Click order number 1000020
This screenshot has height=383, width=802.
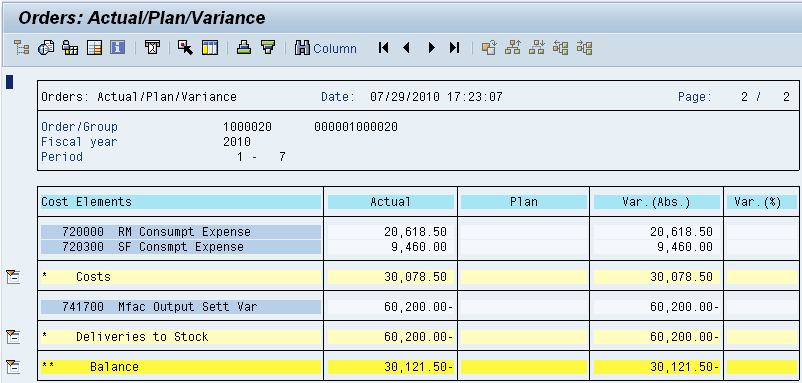pyautogui.click(x=248, y=127)
